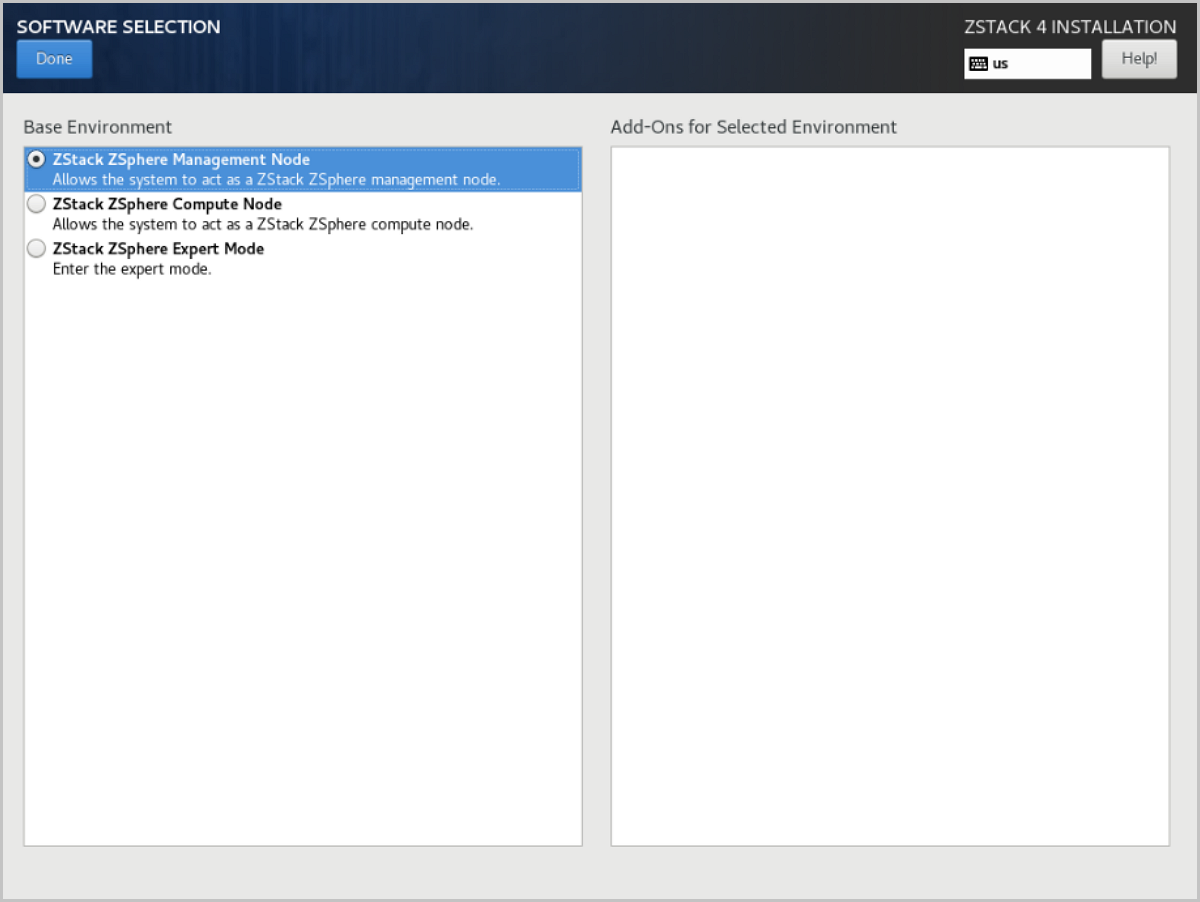Click the "Enter the expert mode." description
This screenshot has height=902, width=1200.
tap(132, 269)
